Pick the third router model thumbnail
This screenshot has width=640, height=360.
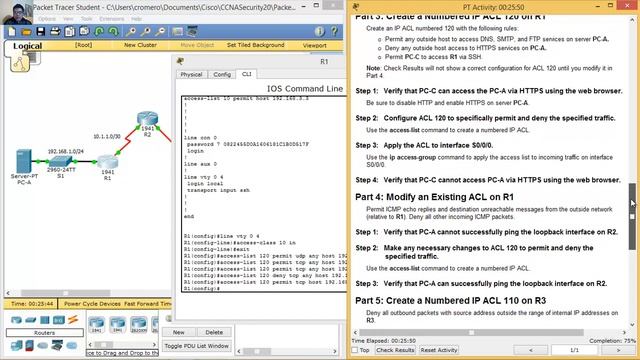click(x=138, y=324)
